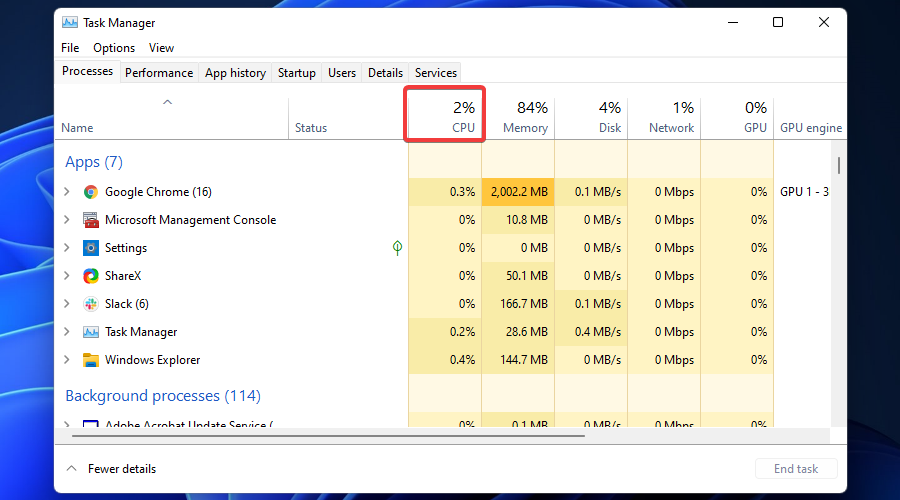Expand the Windows Explorer process row
Viewport: 900px width, 500px height.
(67, 360)
